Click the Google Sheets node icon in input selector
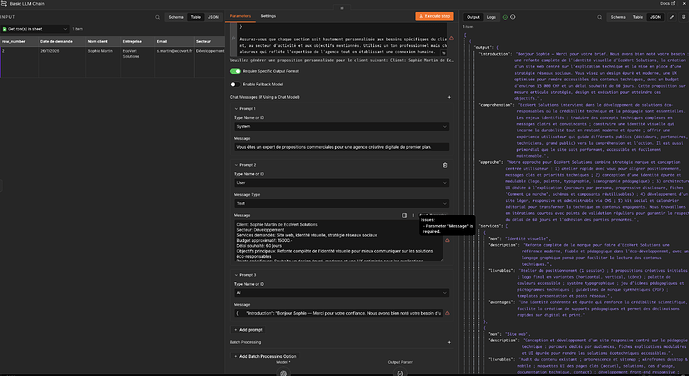Viewport: 689px width, 376px height. [4, 29]
